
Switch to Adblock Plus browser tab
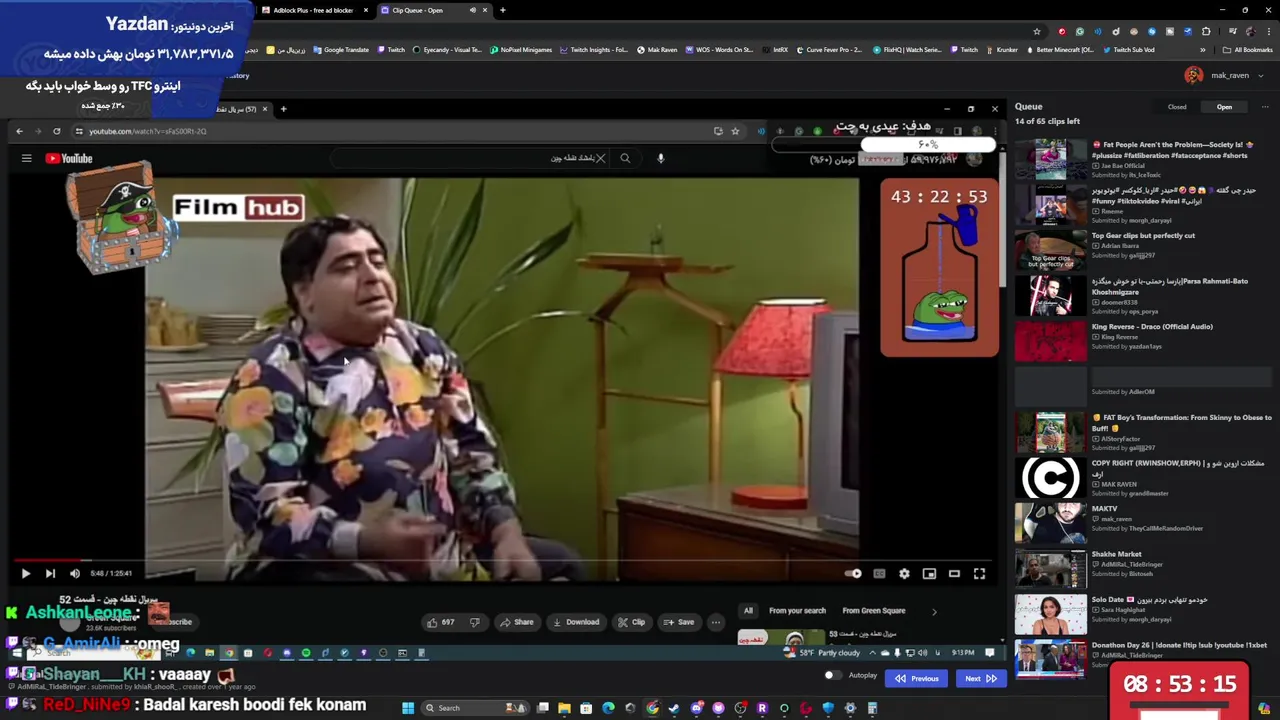coord(313,10)
